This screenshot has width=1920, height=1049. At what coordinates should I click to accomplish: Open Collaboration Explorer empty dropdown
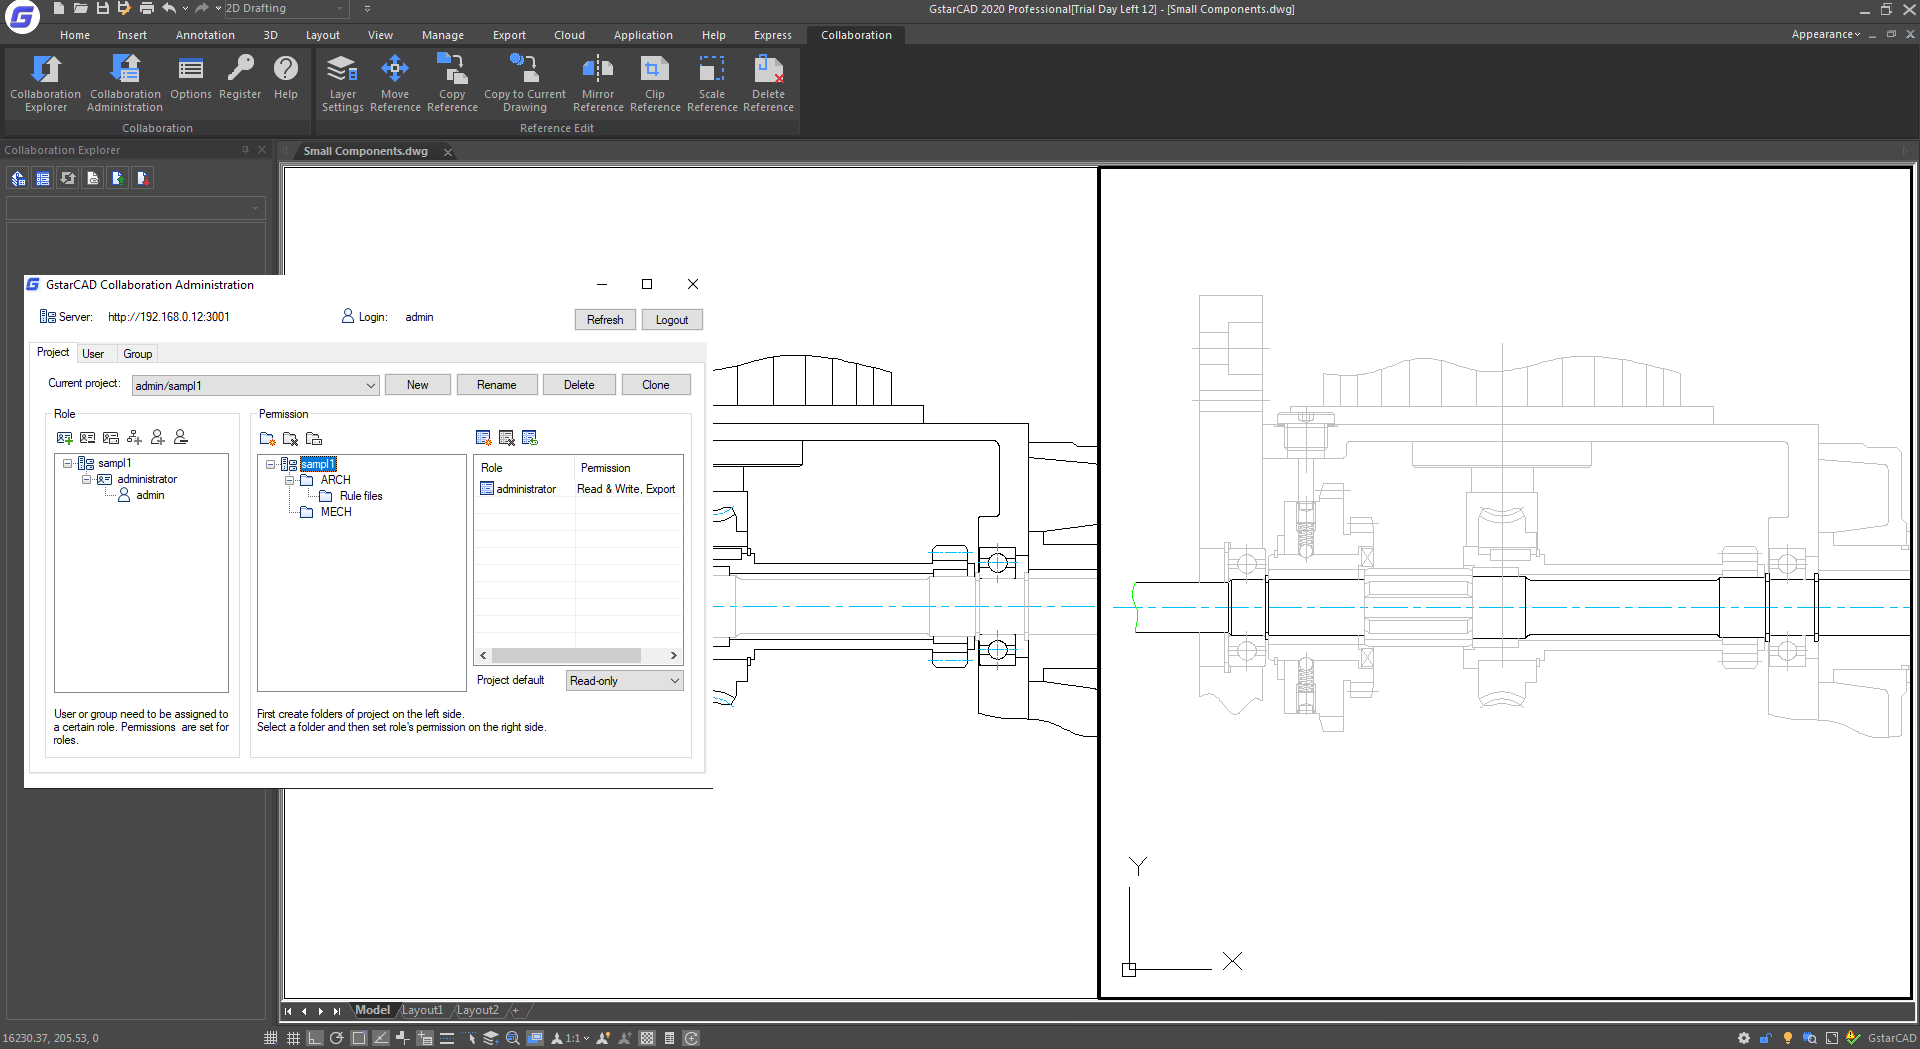136,208
